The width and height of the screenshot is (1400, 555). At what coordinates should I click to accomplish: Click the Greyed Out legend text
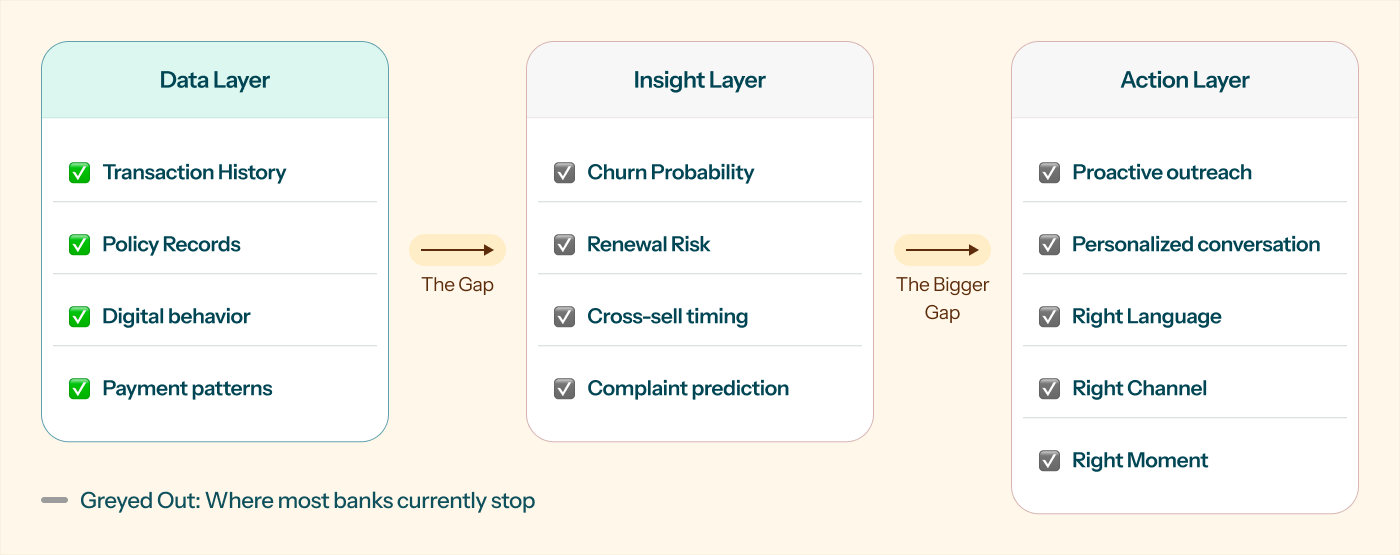tap(308, 501)
